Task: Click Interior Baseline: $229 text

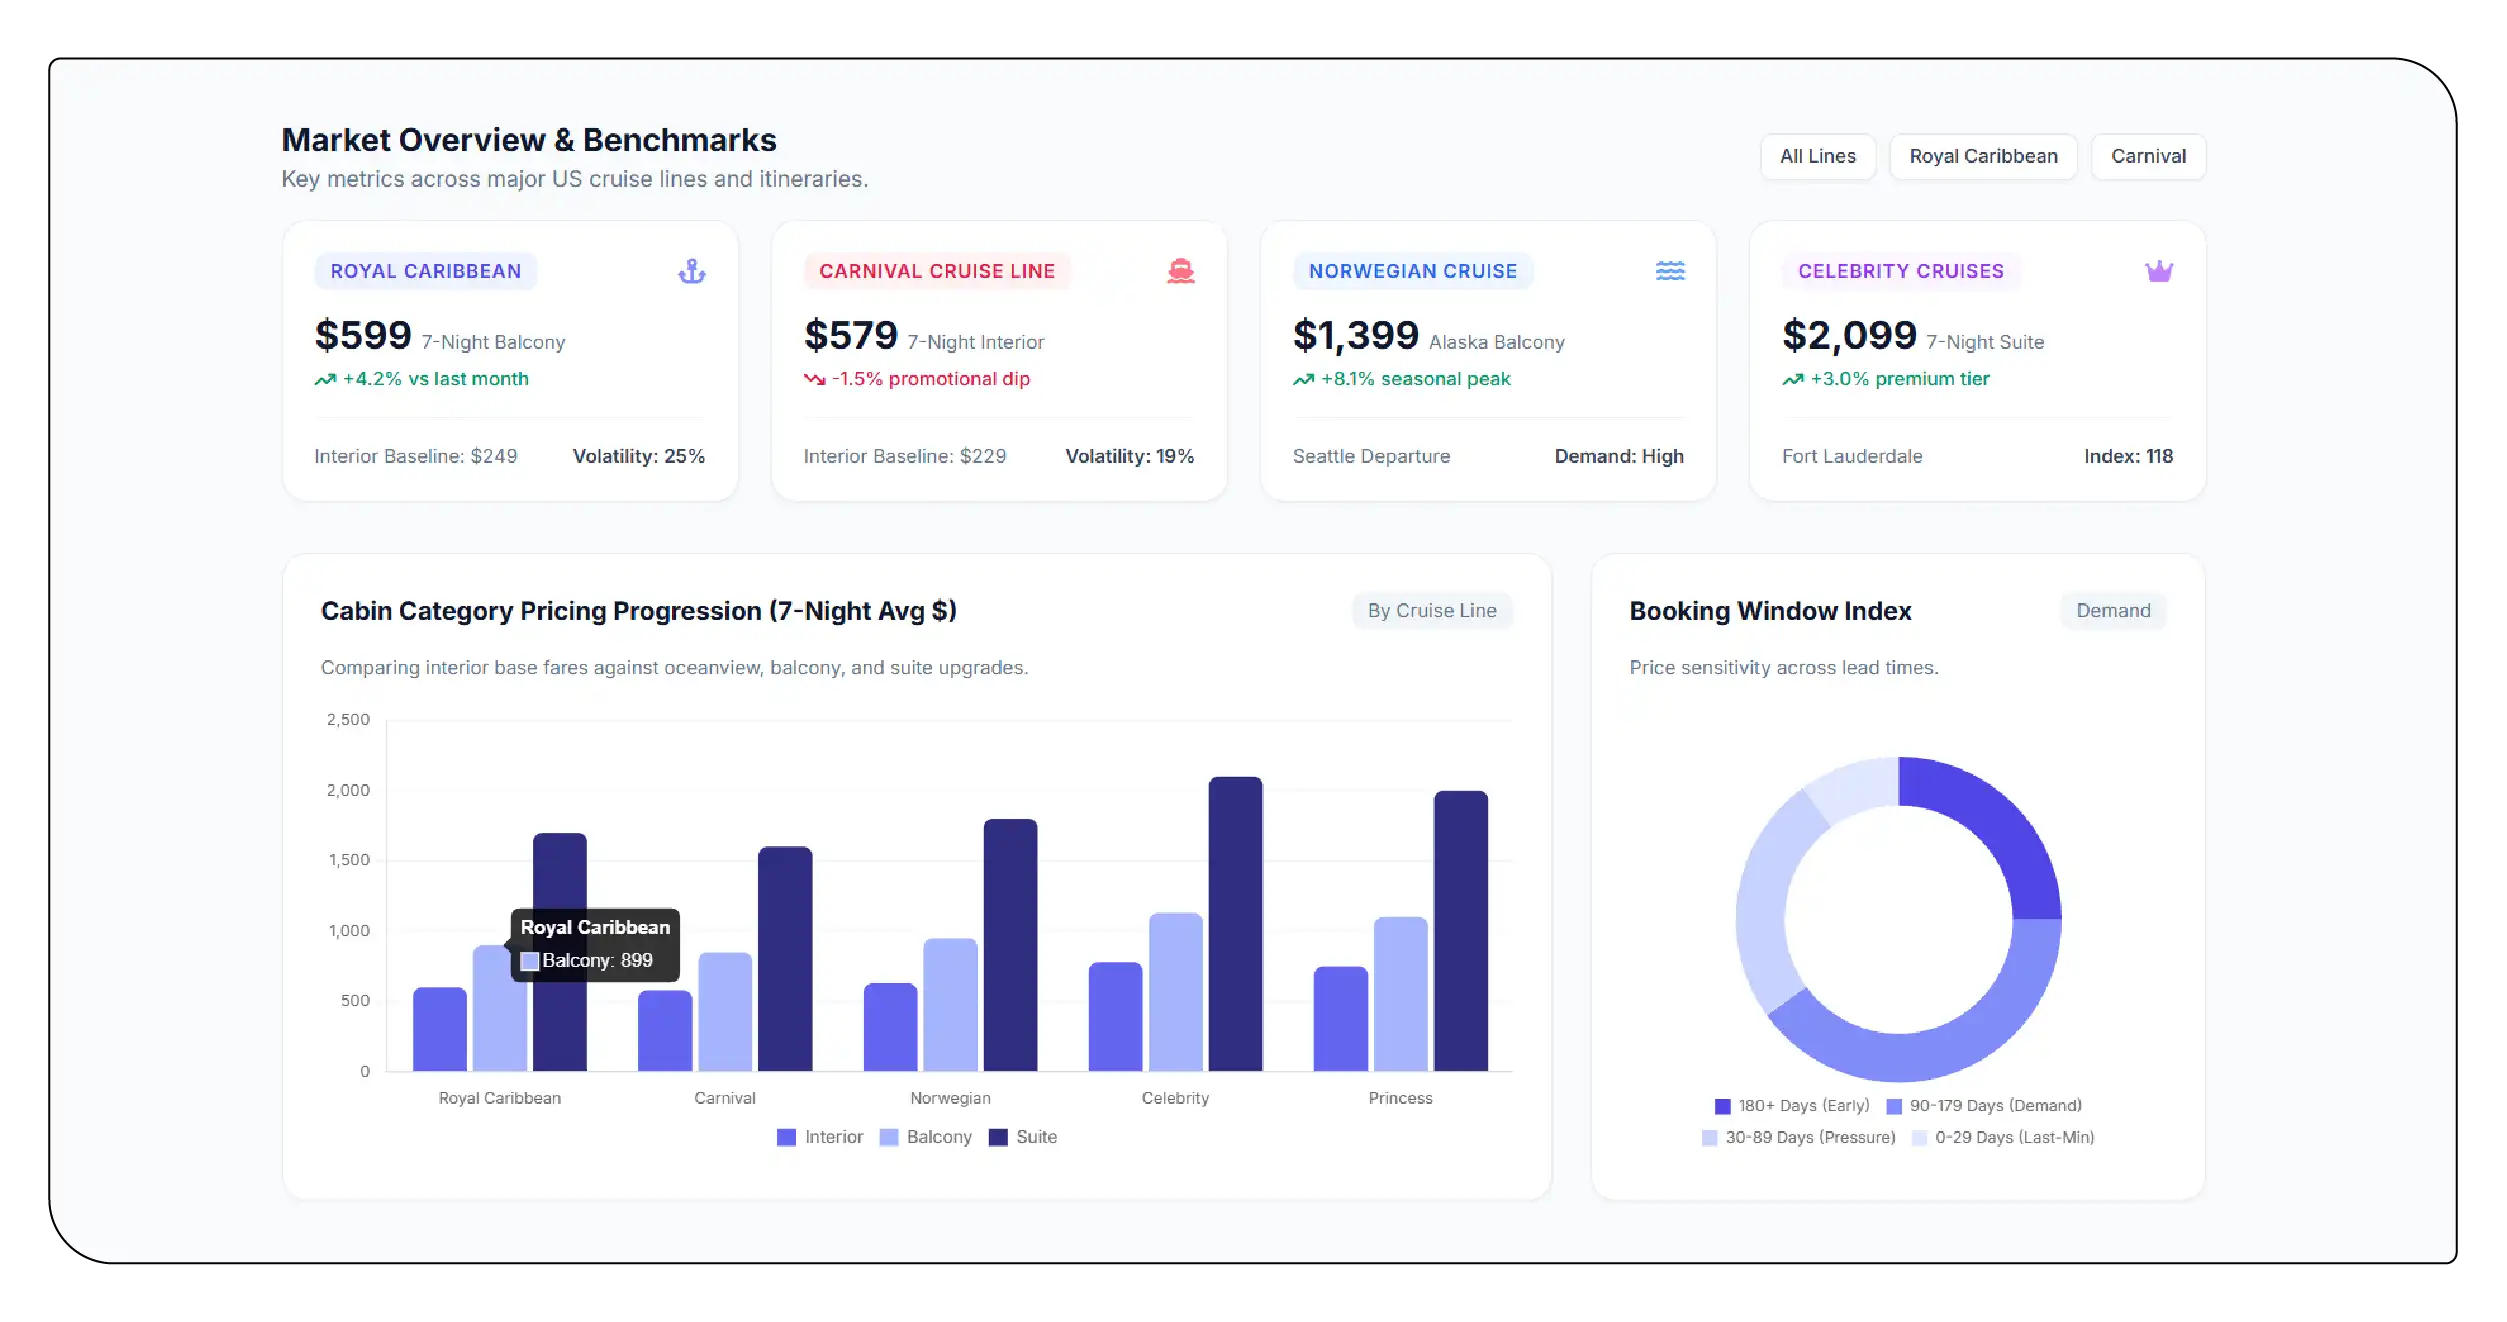Action: click(905, 457)
